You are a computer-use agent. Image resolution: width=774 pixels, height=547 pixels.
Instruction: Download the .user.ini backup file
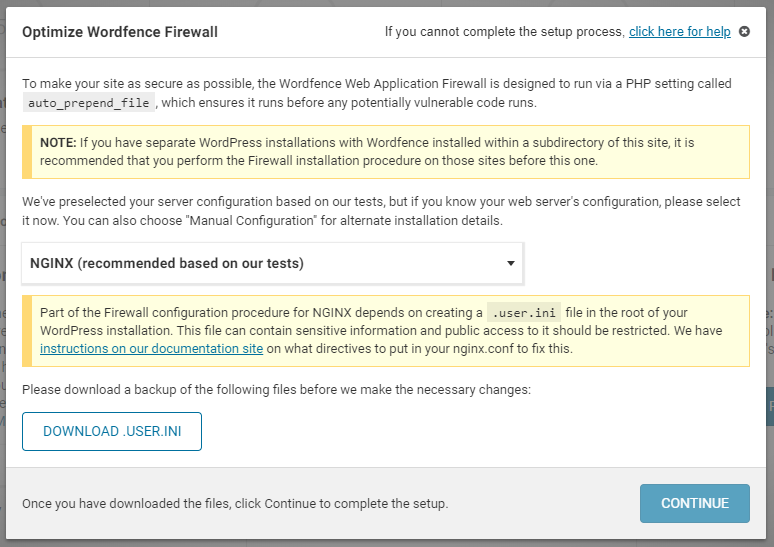[112, 431]
